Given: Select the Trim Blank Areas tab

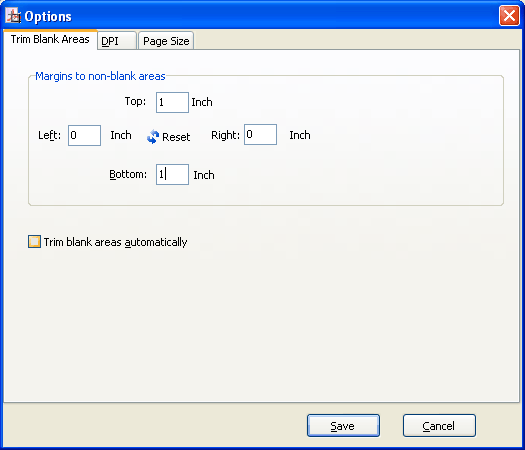Looking at the screenshot, I should point(50,40).
